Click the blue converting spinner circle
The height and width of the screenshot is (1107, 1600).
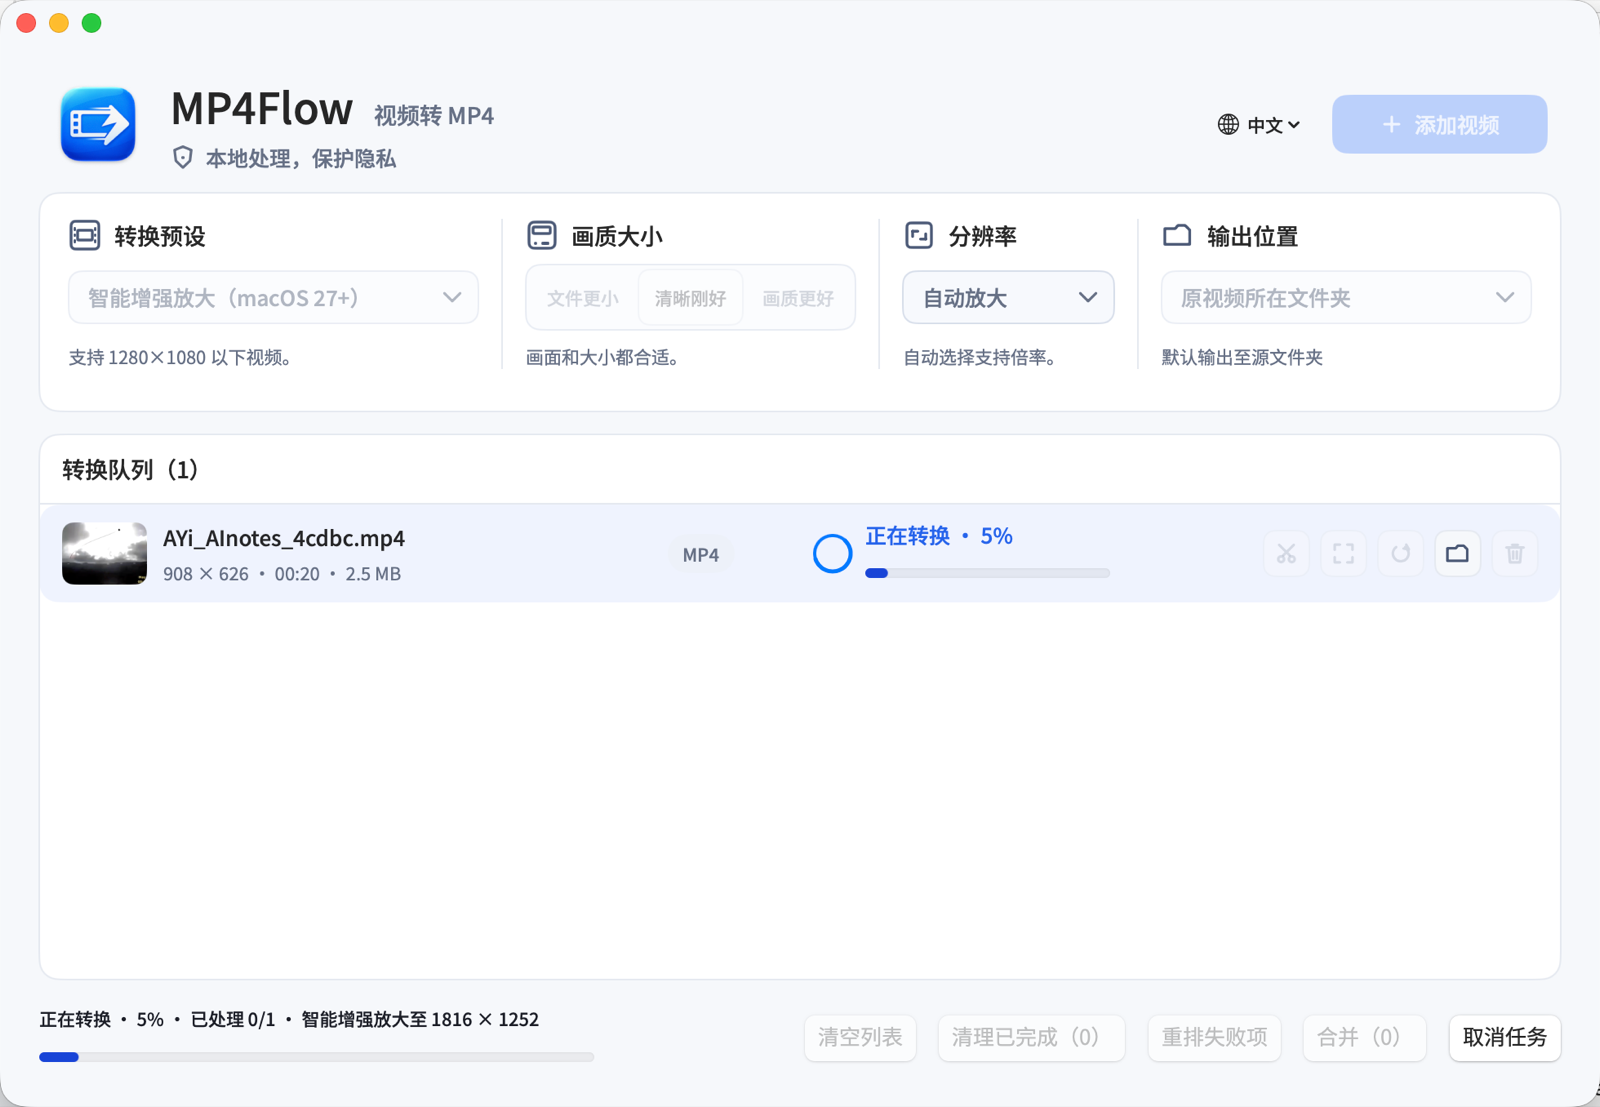pyautogui.click(x=832, y=553)
